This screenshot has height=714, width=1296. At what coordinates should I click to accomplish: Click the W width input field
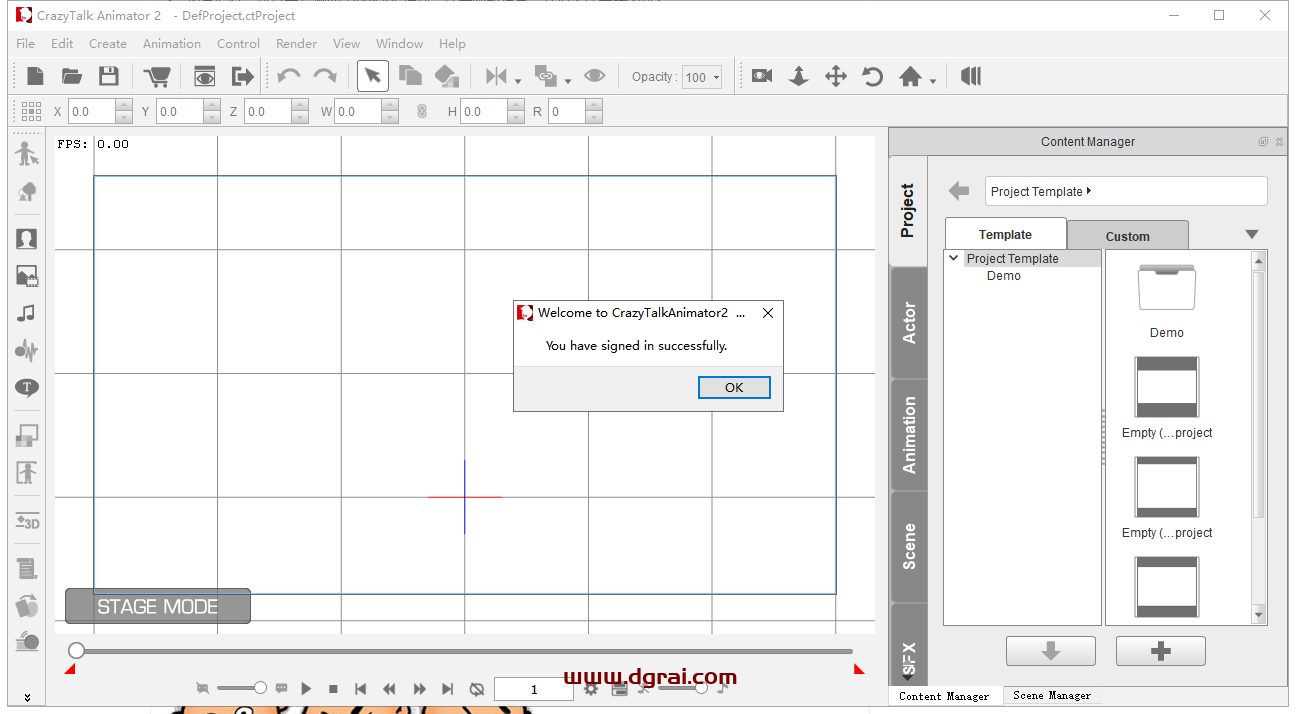pyautogui.click(x=358, y=112)
